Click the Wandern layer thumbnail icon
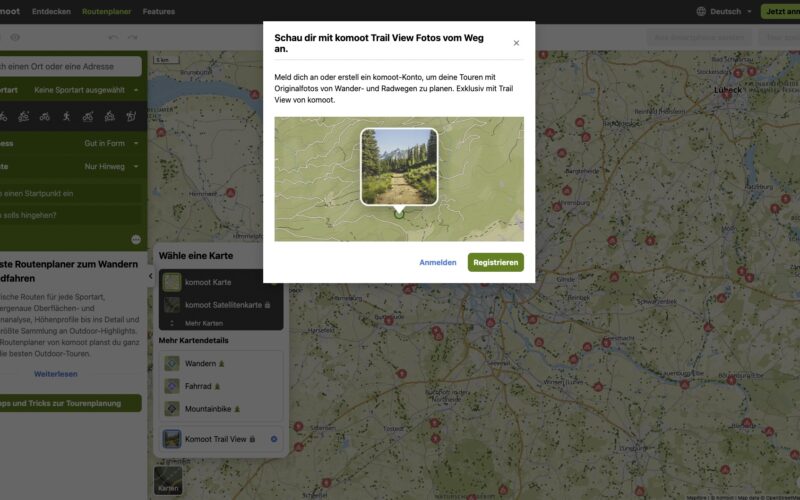800x500 pixels. 172,363
